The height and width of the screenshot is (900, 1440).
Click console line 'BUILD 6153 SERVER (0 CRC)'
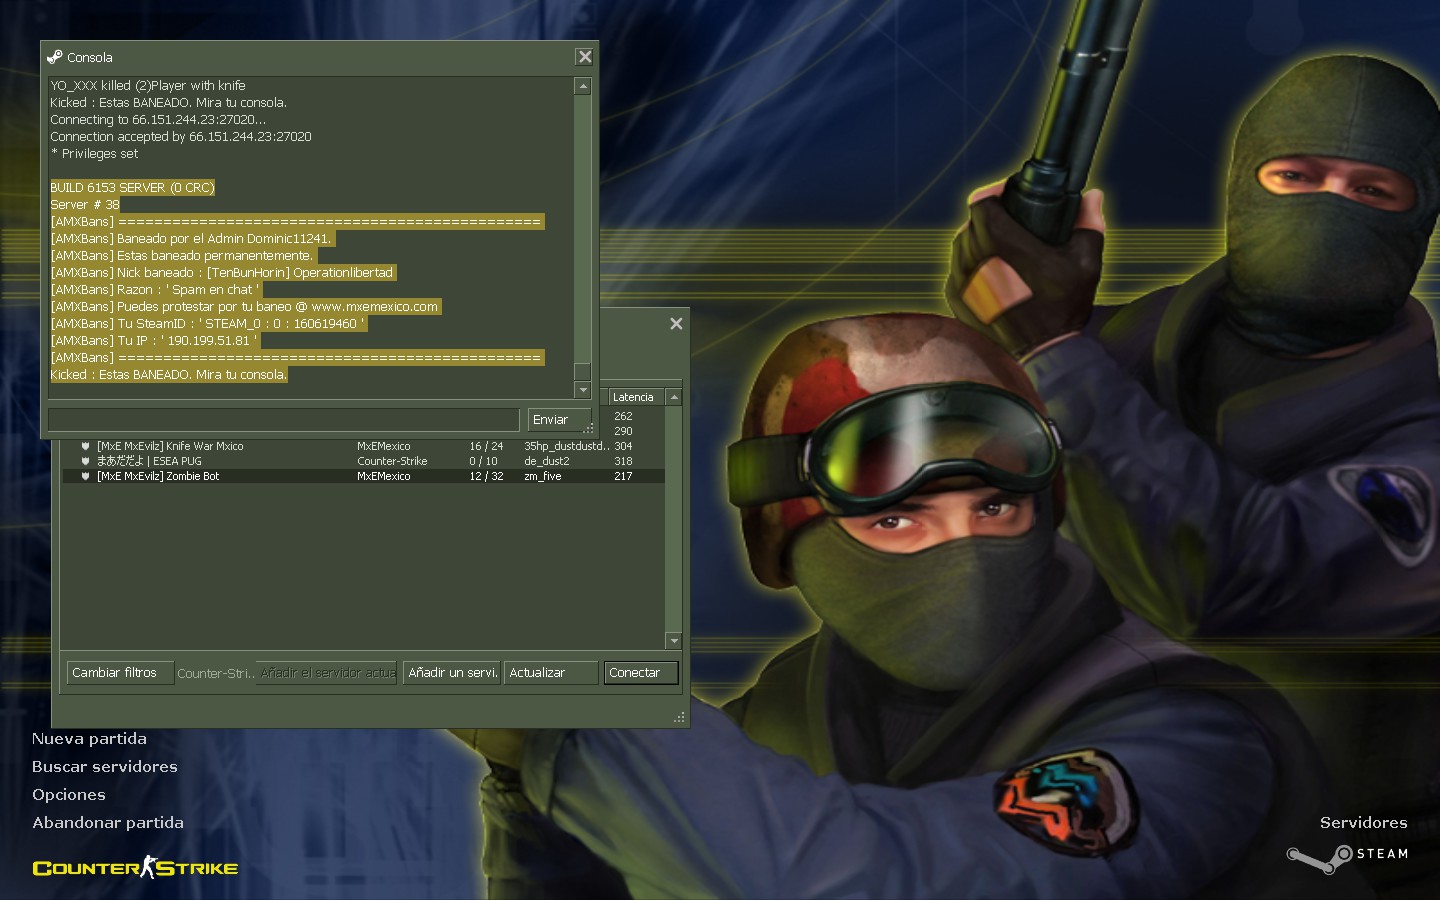point(132,187)
